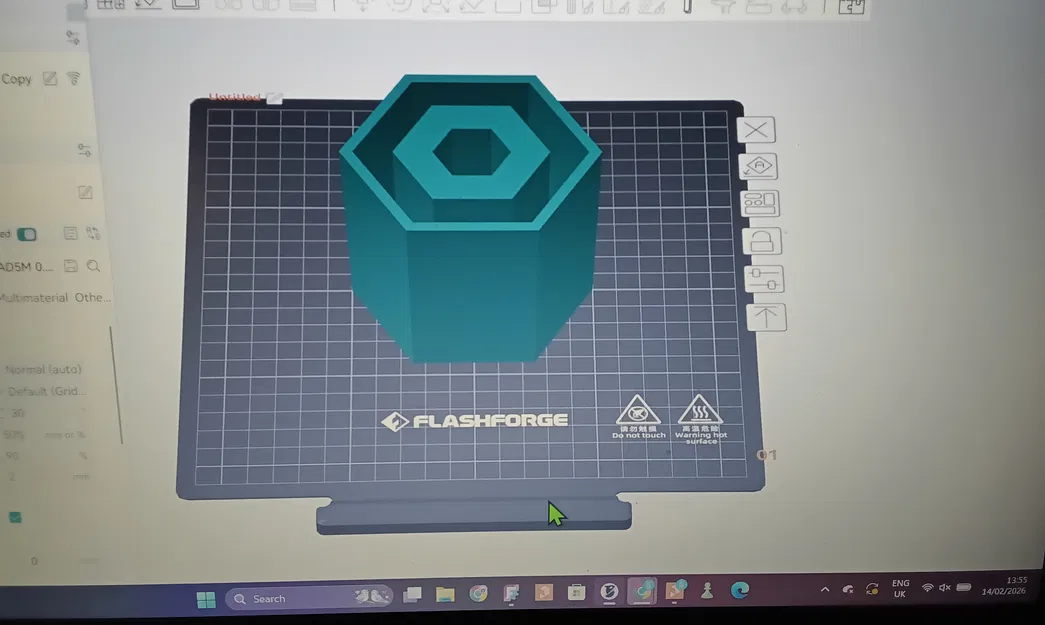Screen dimensions: 1045x625
Task: Open Microsoft Edge from the taskbar
Action: coord(739,590)
